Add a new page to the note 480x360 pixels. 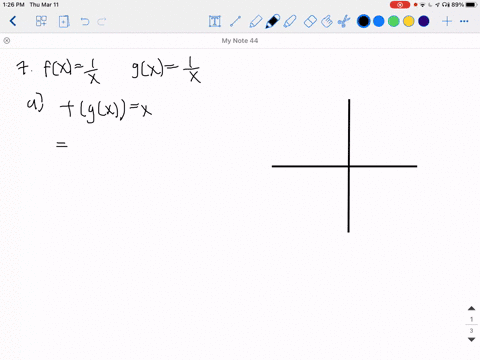point(64,22)
